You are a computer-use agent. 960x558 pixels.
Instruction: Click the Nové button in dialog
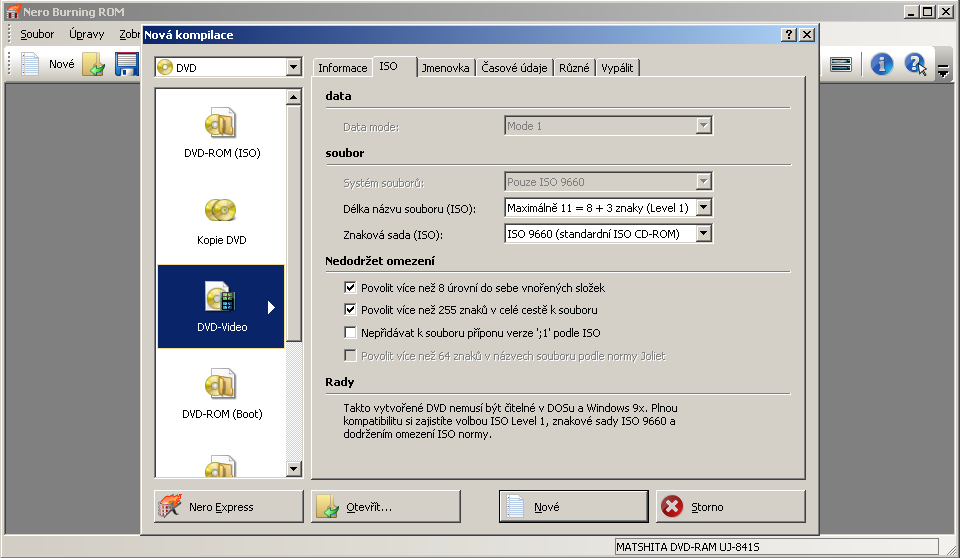click(573, 507)
